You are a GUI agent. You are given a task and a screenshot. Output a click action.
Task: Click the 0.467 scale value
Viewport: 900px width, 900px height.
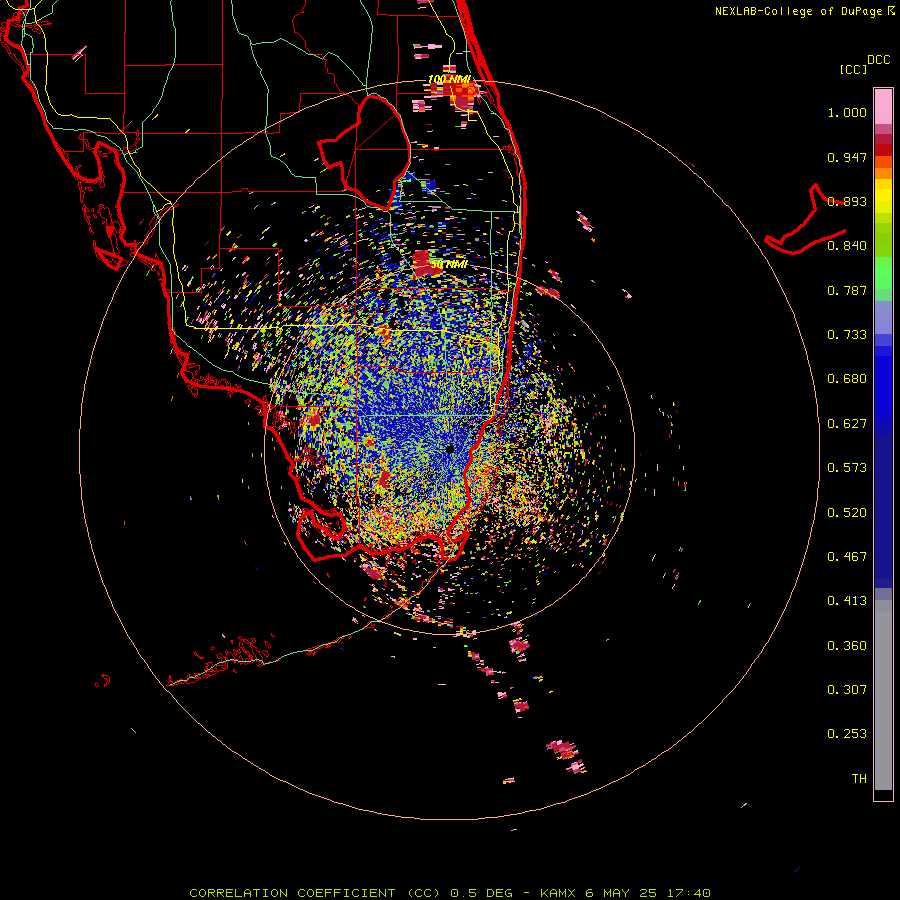click(847, 557)
